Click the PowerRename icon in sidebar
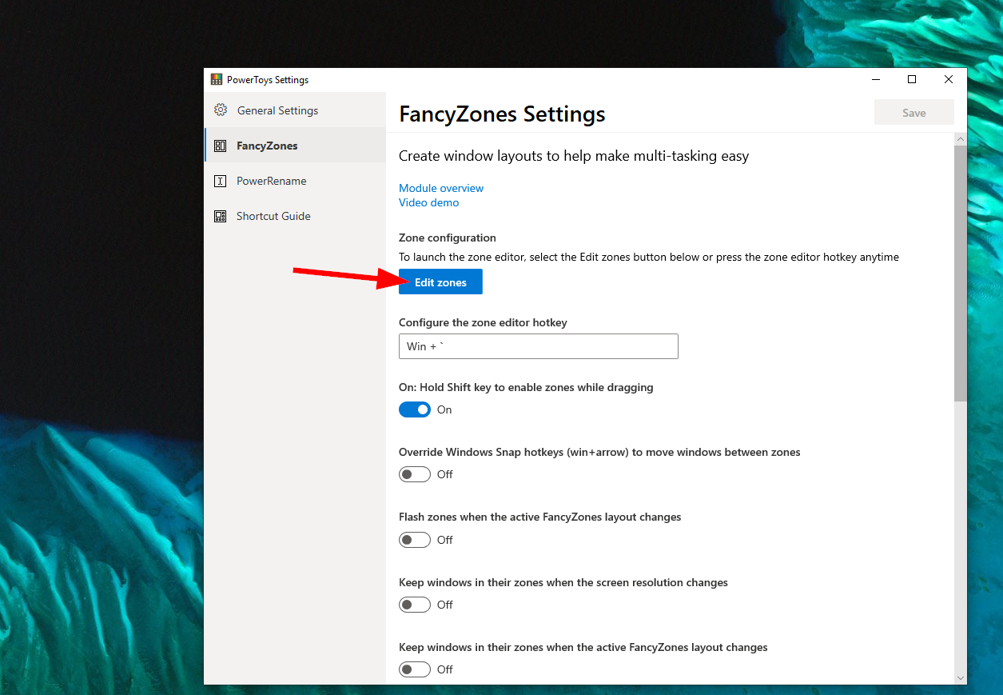The image size is (1003, 695). (x=221, y=181)
